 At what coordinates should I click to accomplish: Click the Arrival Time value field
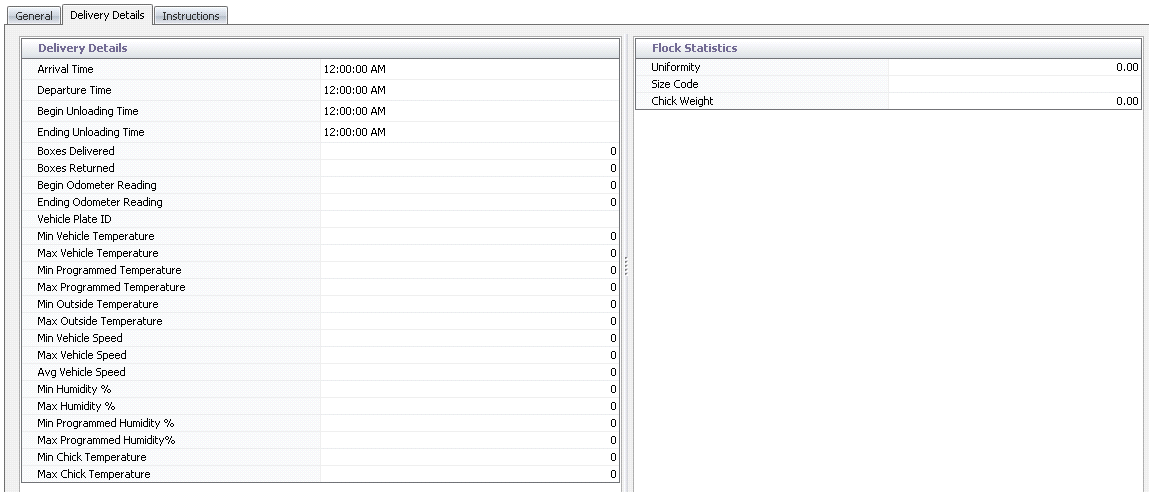coord(469,70)
